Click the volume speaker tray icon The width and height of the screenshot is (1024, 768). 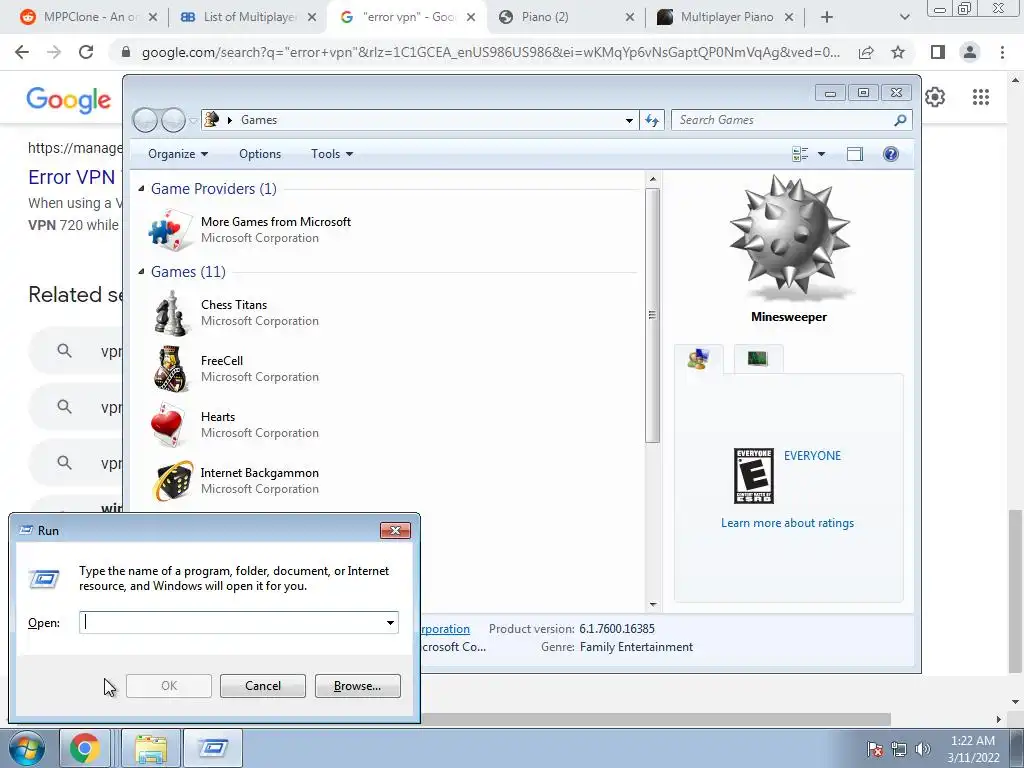click(x=923, y=749)
